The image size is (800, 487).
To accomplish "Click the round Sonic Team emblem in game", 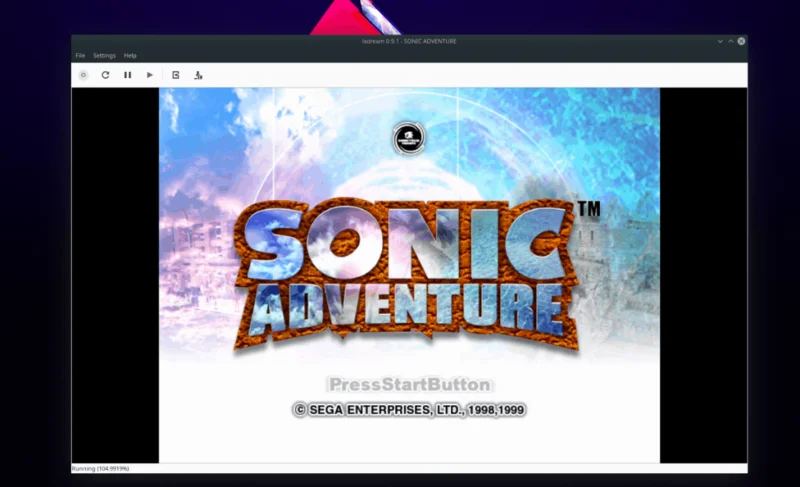I will [x=409, y=138].
